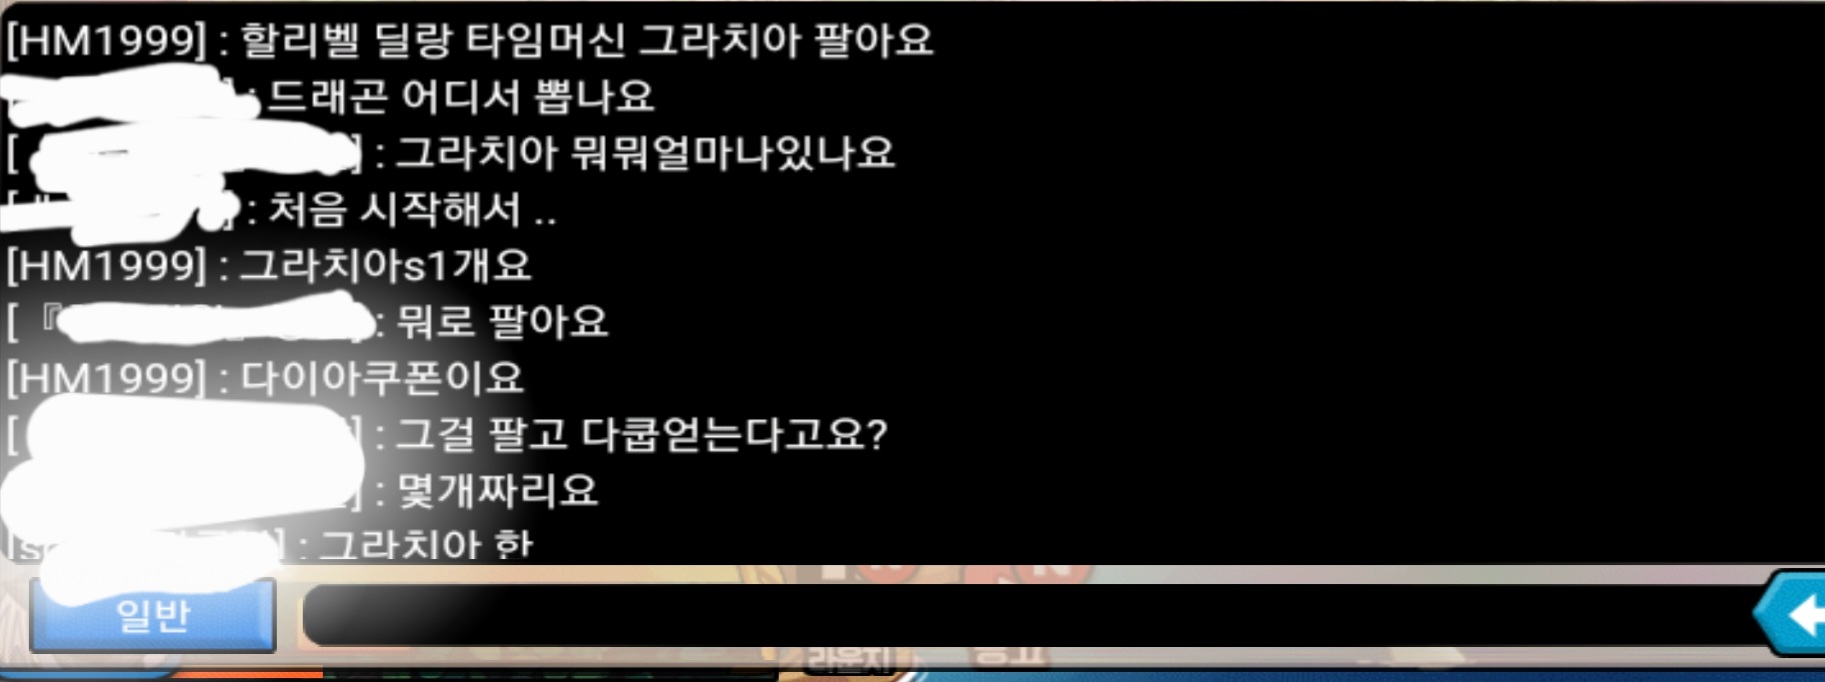The height and width of the screenshot is (682, 1825).
Task: Open the 할리벨 딜량 타임머신 그라치아 팔아요 message
Action: [587, 41]
